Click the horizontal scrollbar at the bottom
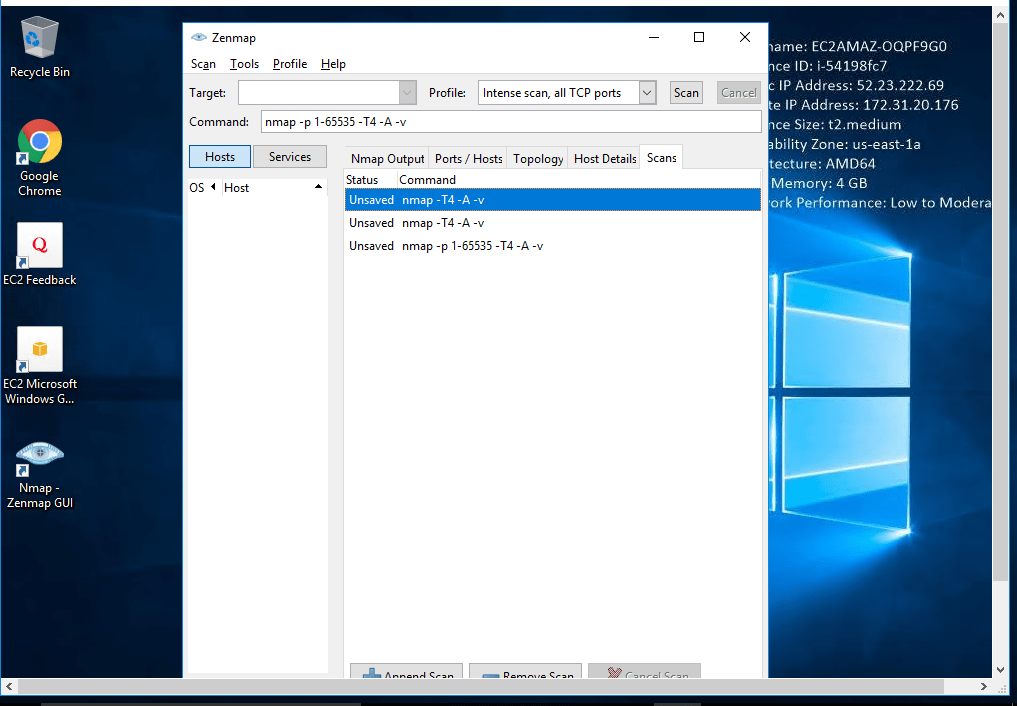Viewport: 1017px width, 706px height. click(x=500, y=687)
